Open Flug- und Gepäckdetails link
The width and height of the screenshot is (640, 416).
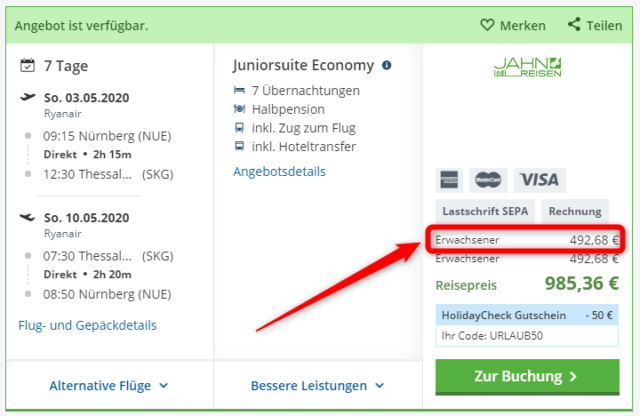pyautogui.click(x=87, y=325)
